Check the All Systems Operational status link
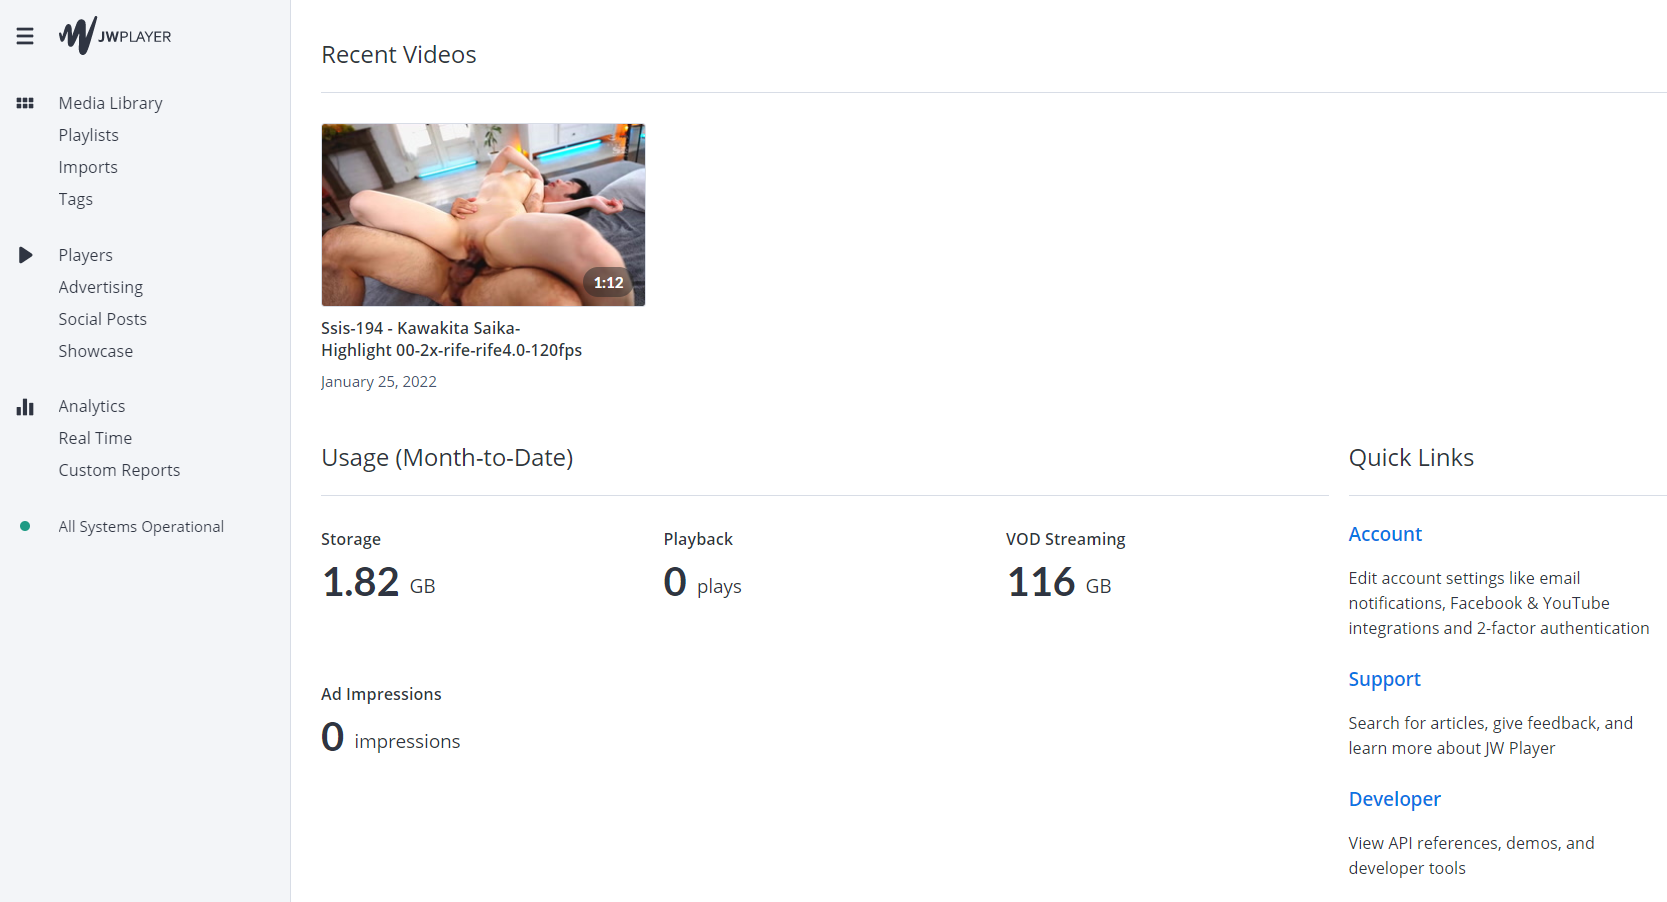Image resolution: width=1667 pixels, height=902 pixels. 141,526
